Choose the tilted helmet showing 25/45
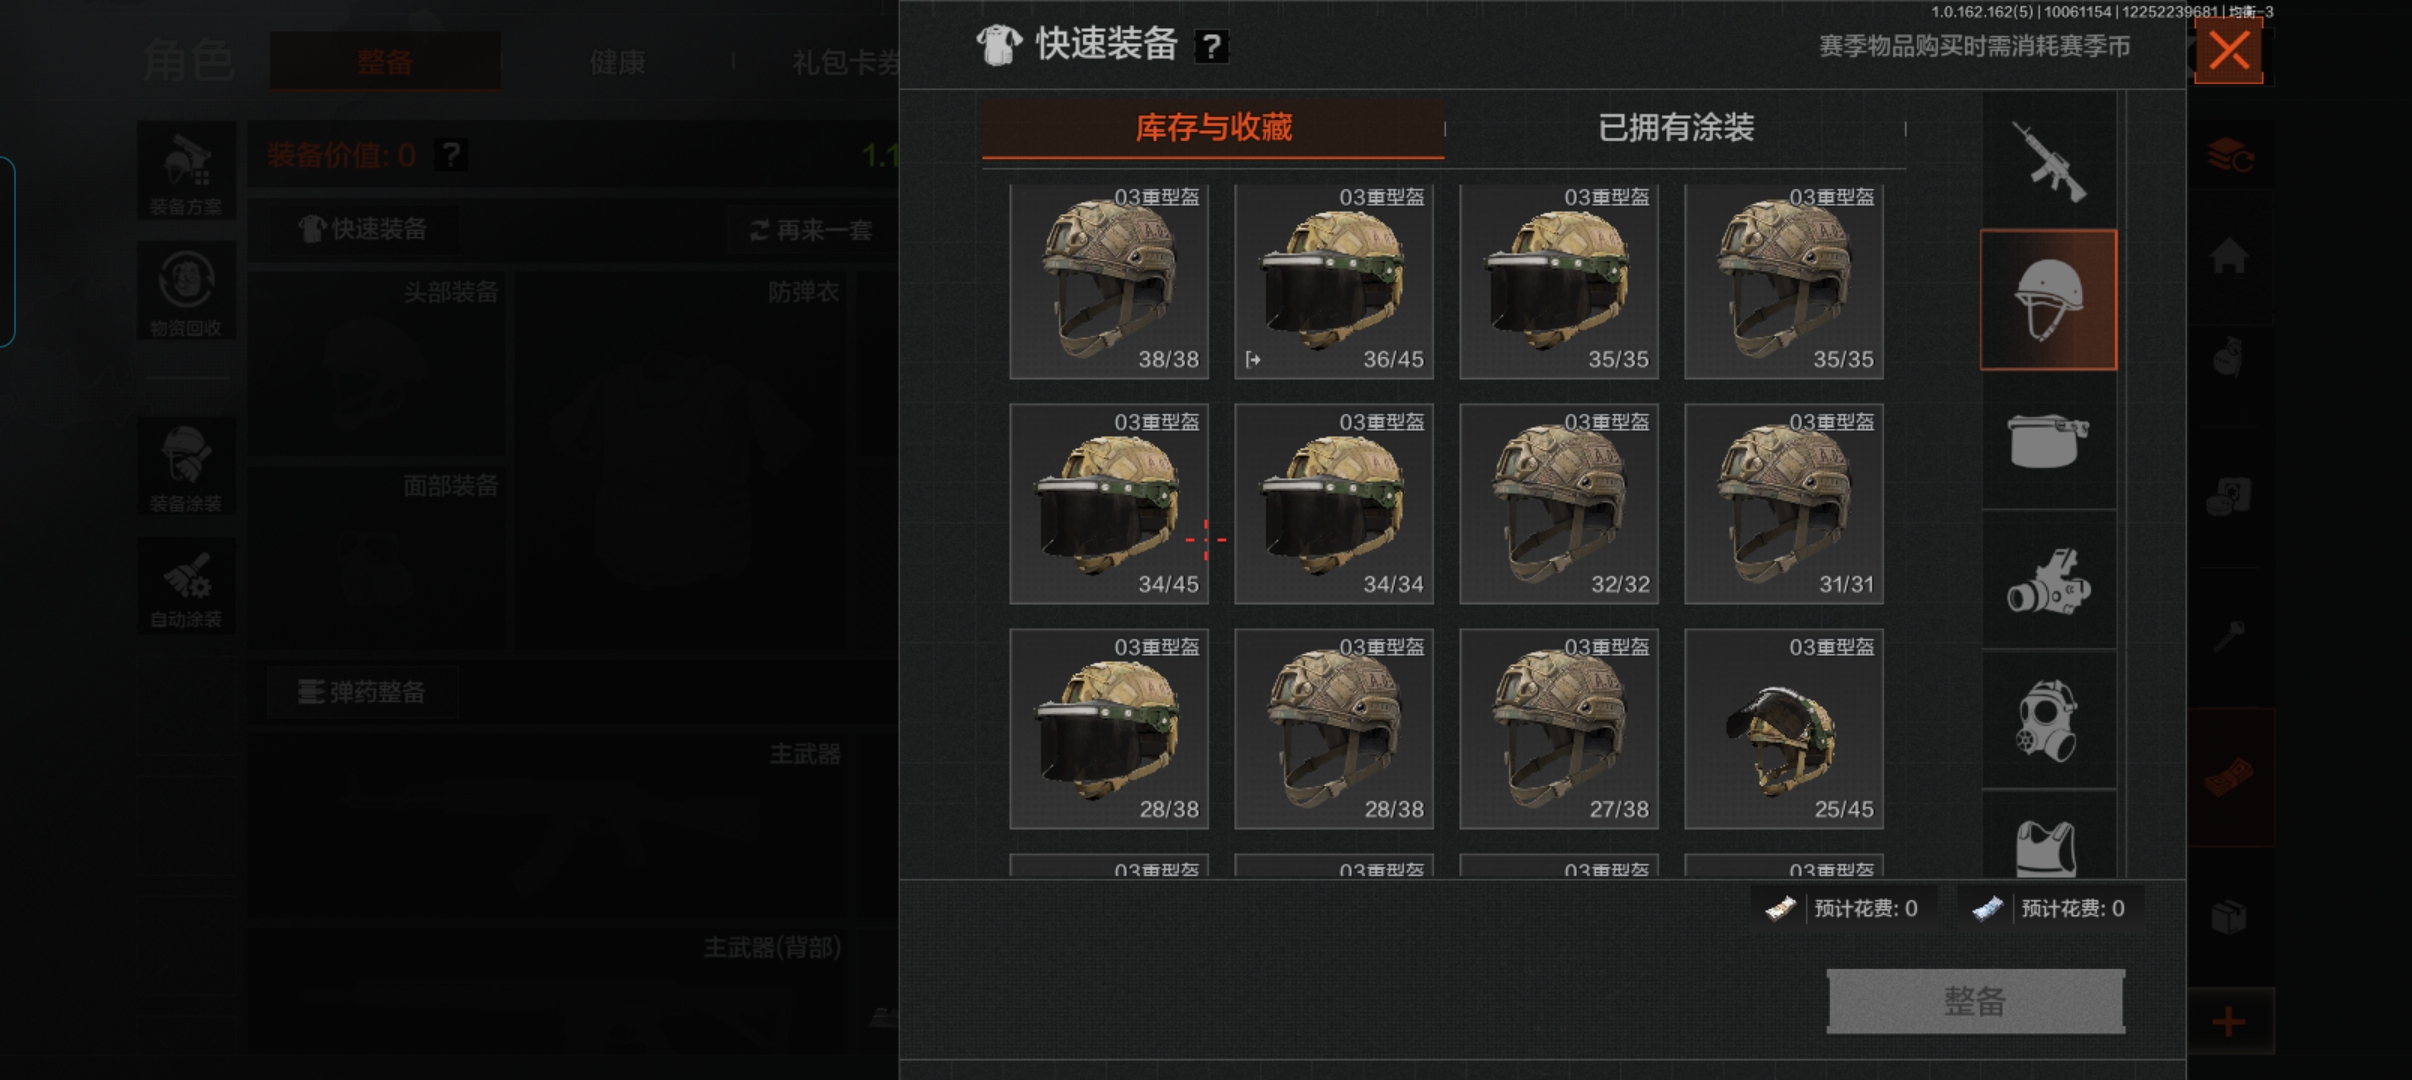Screen dimensions: 2412x1080 tap(1784, 729)
